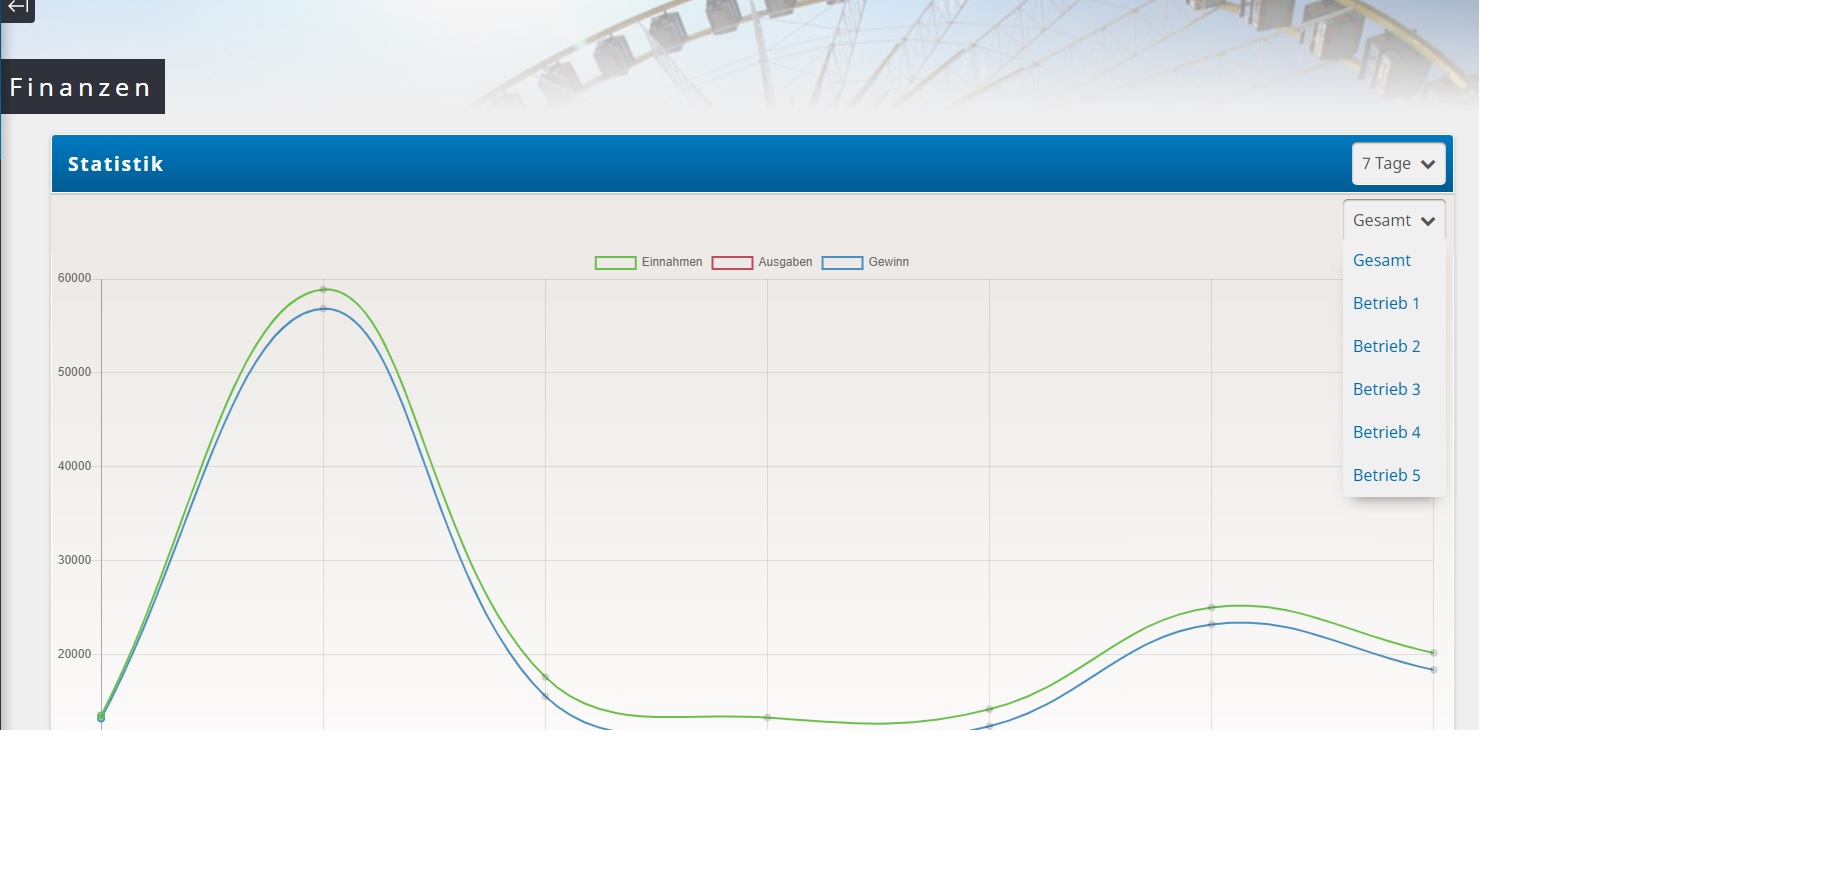Toggle the Einnahmen legend label

[x=671, y=262]
